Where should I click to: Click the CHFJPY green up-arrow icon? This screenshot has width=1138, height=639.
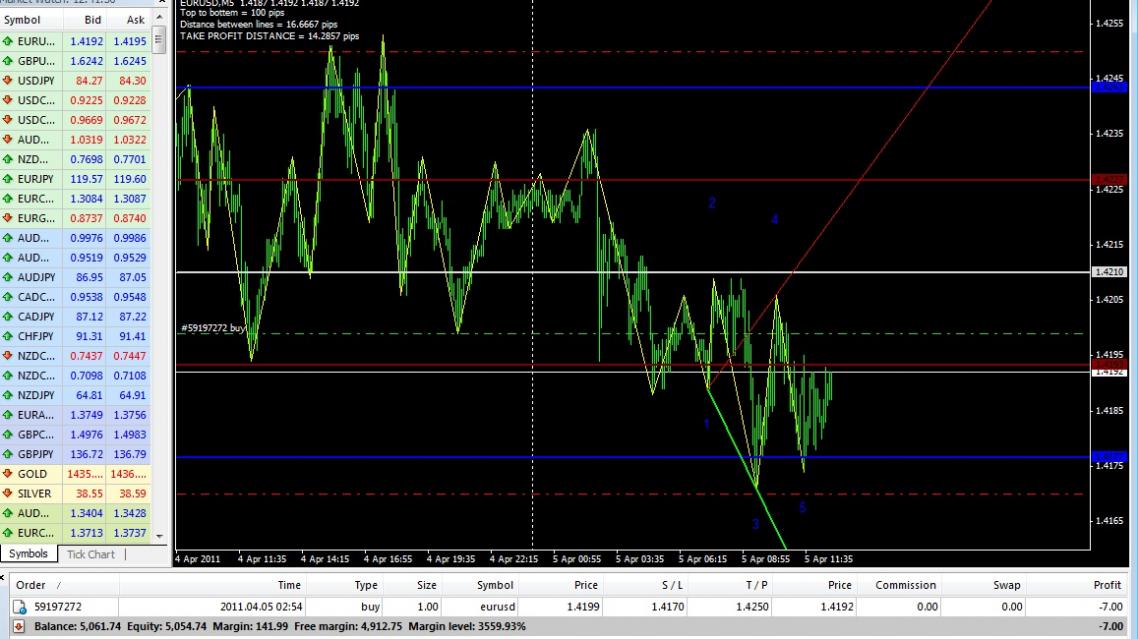click(x=8, y=337)
